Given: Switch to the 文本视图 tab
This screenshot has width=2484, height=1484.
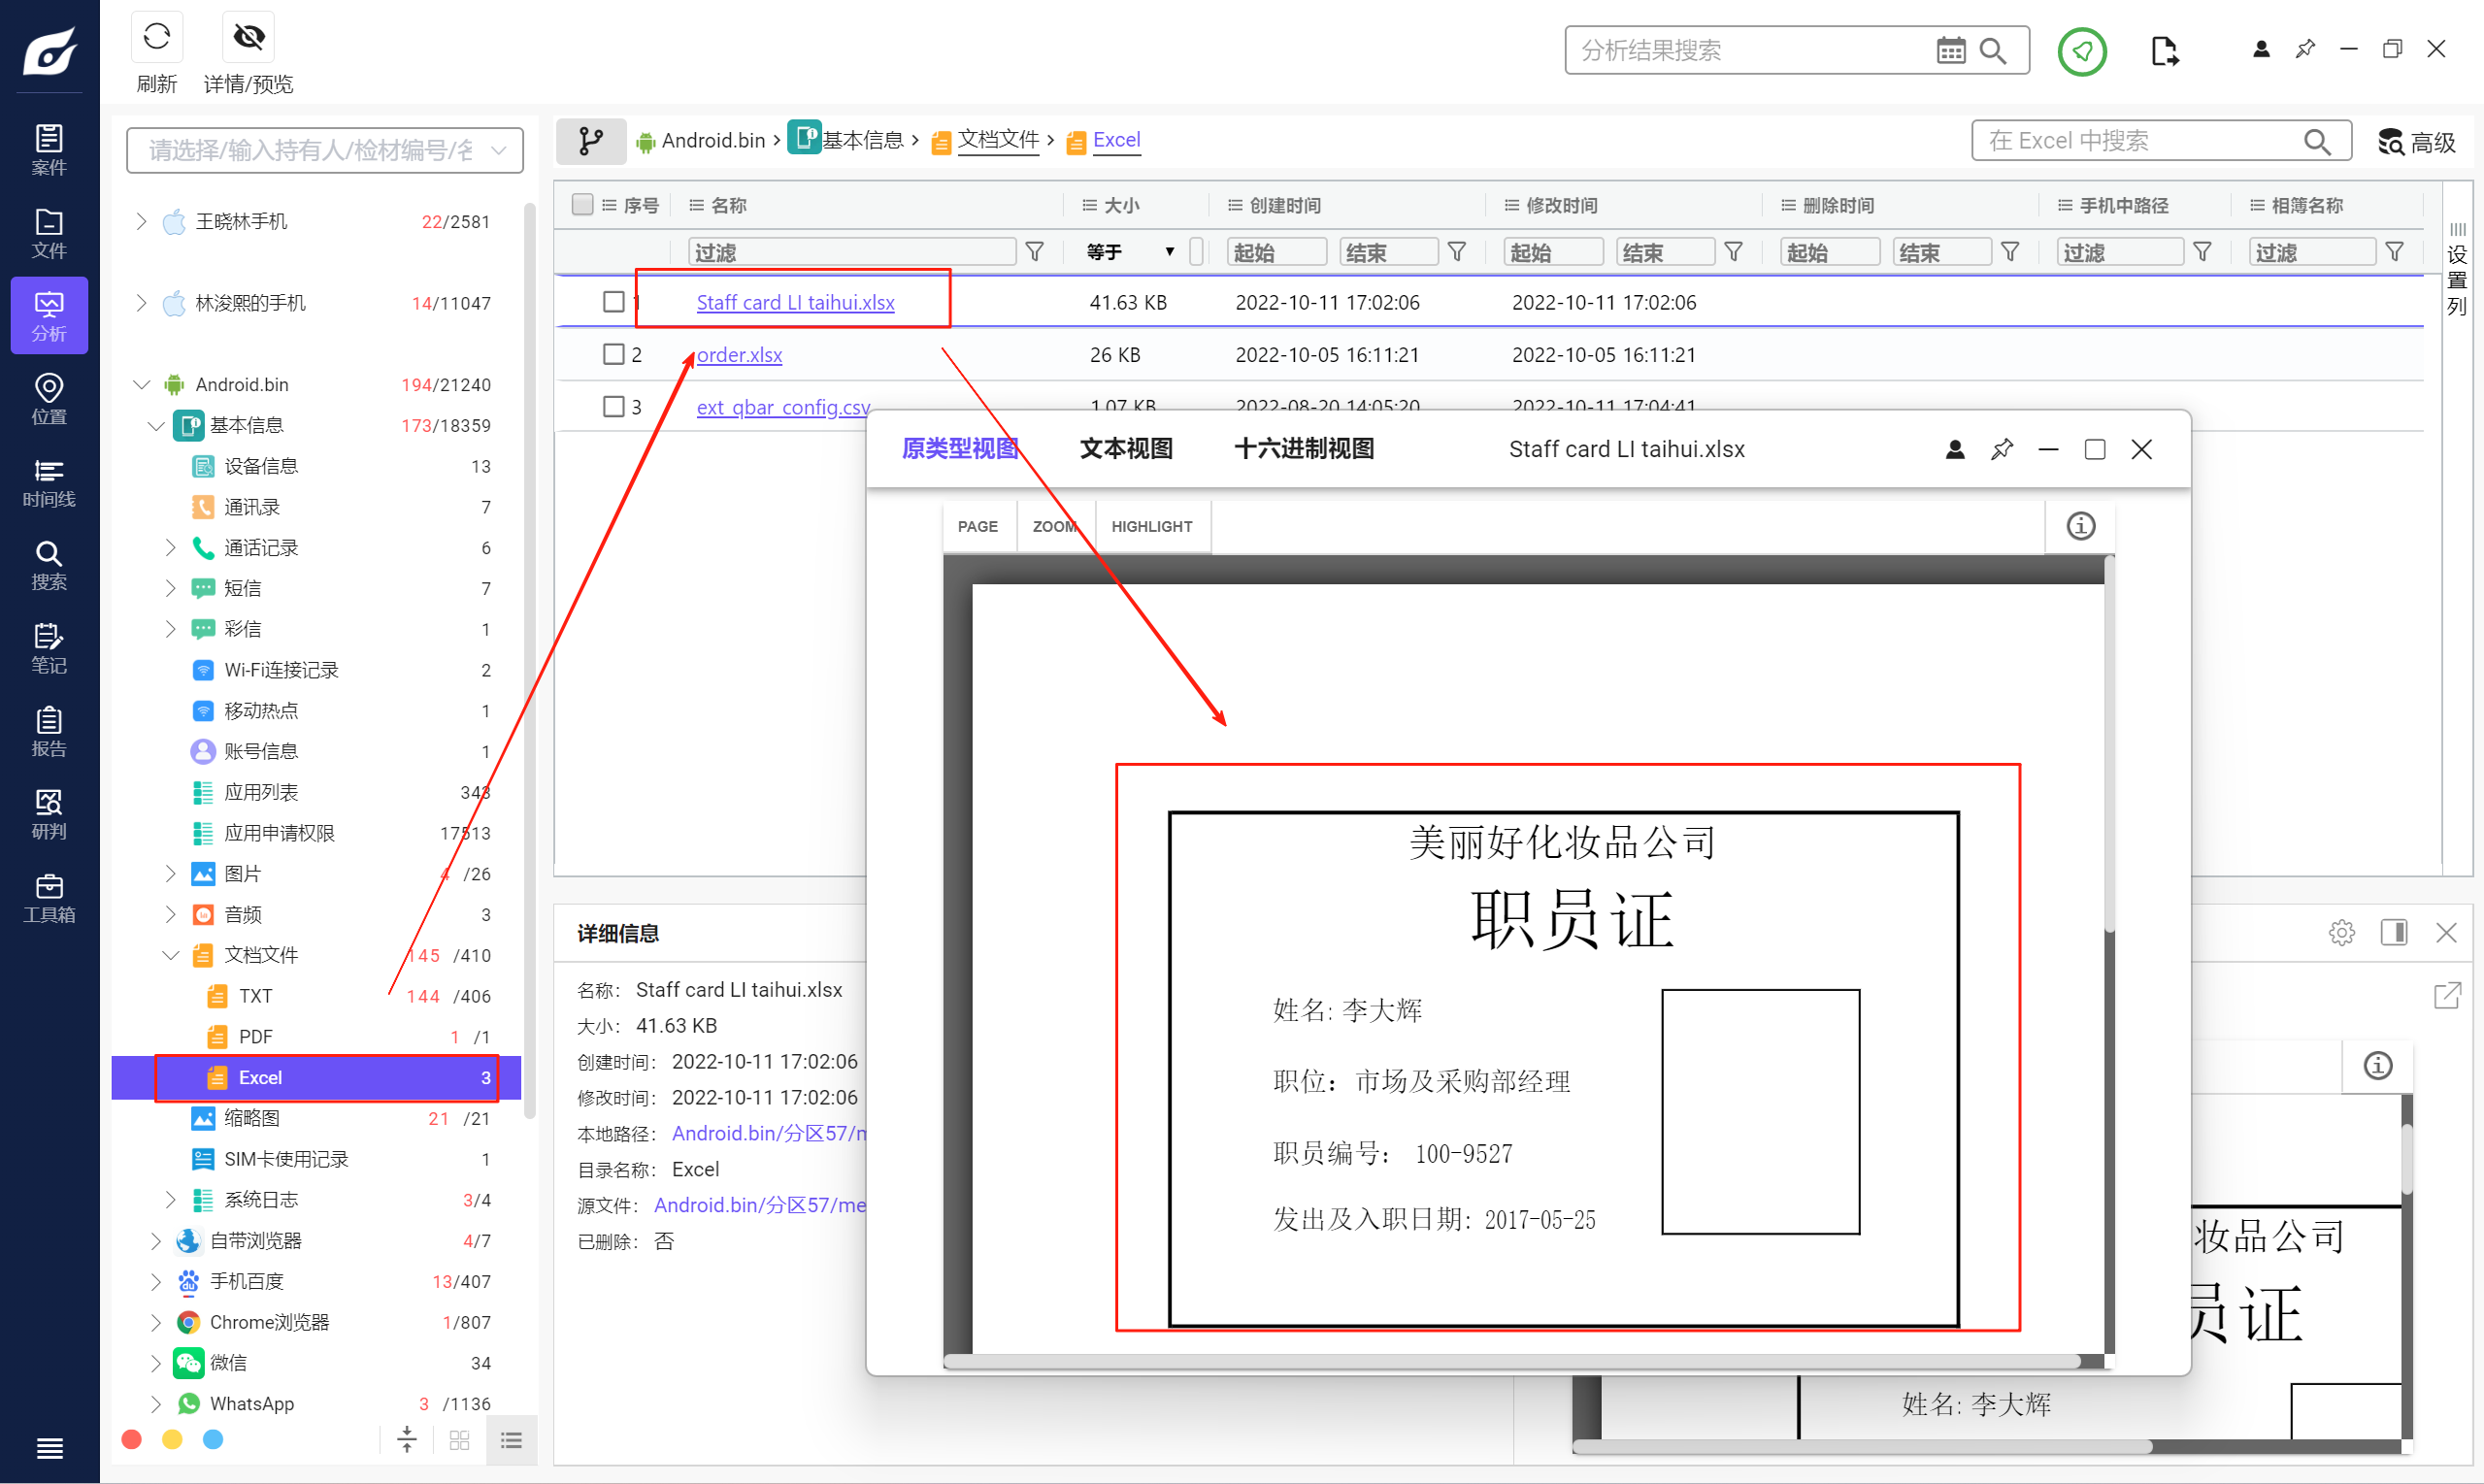Looking at the screenshot, I should [x=1126, y=449].
